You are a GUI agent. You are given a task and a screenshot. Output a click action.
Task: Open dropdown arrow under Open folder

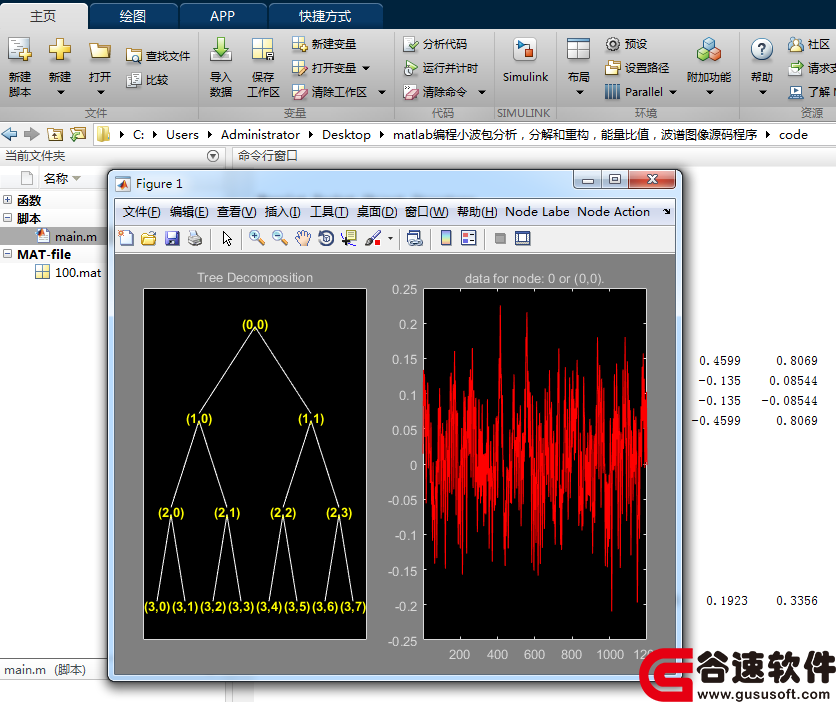[x=100, y=93]
